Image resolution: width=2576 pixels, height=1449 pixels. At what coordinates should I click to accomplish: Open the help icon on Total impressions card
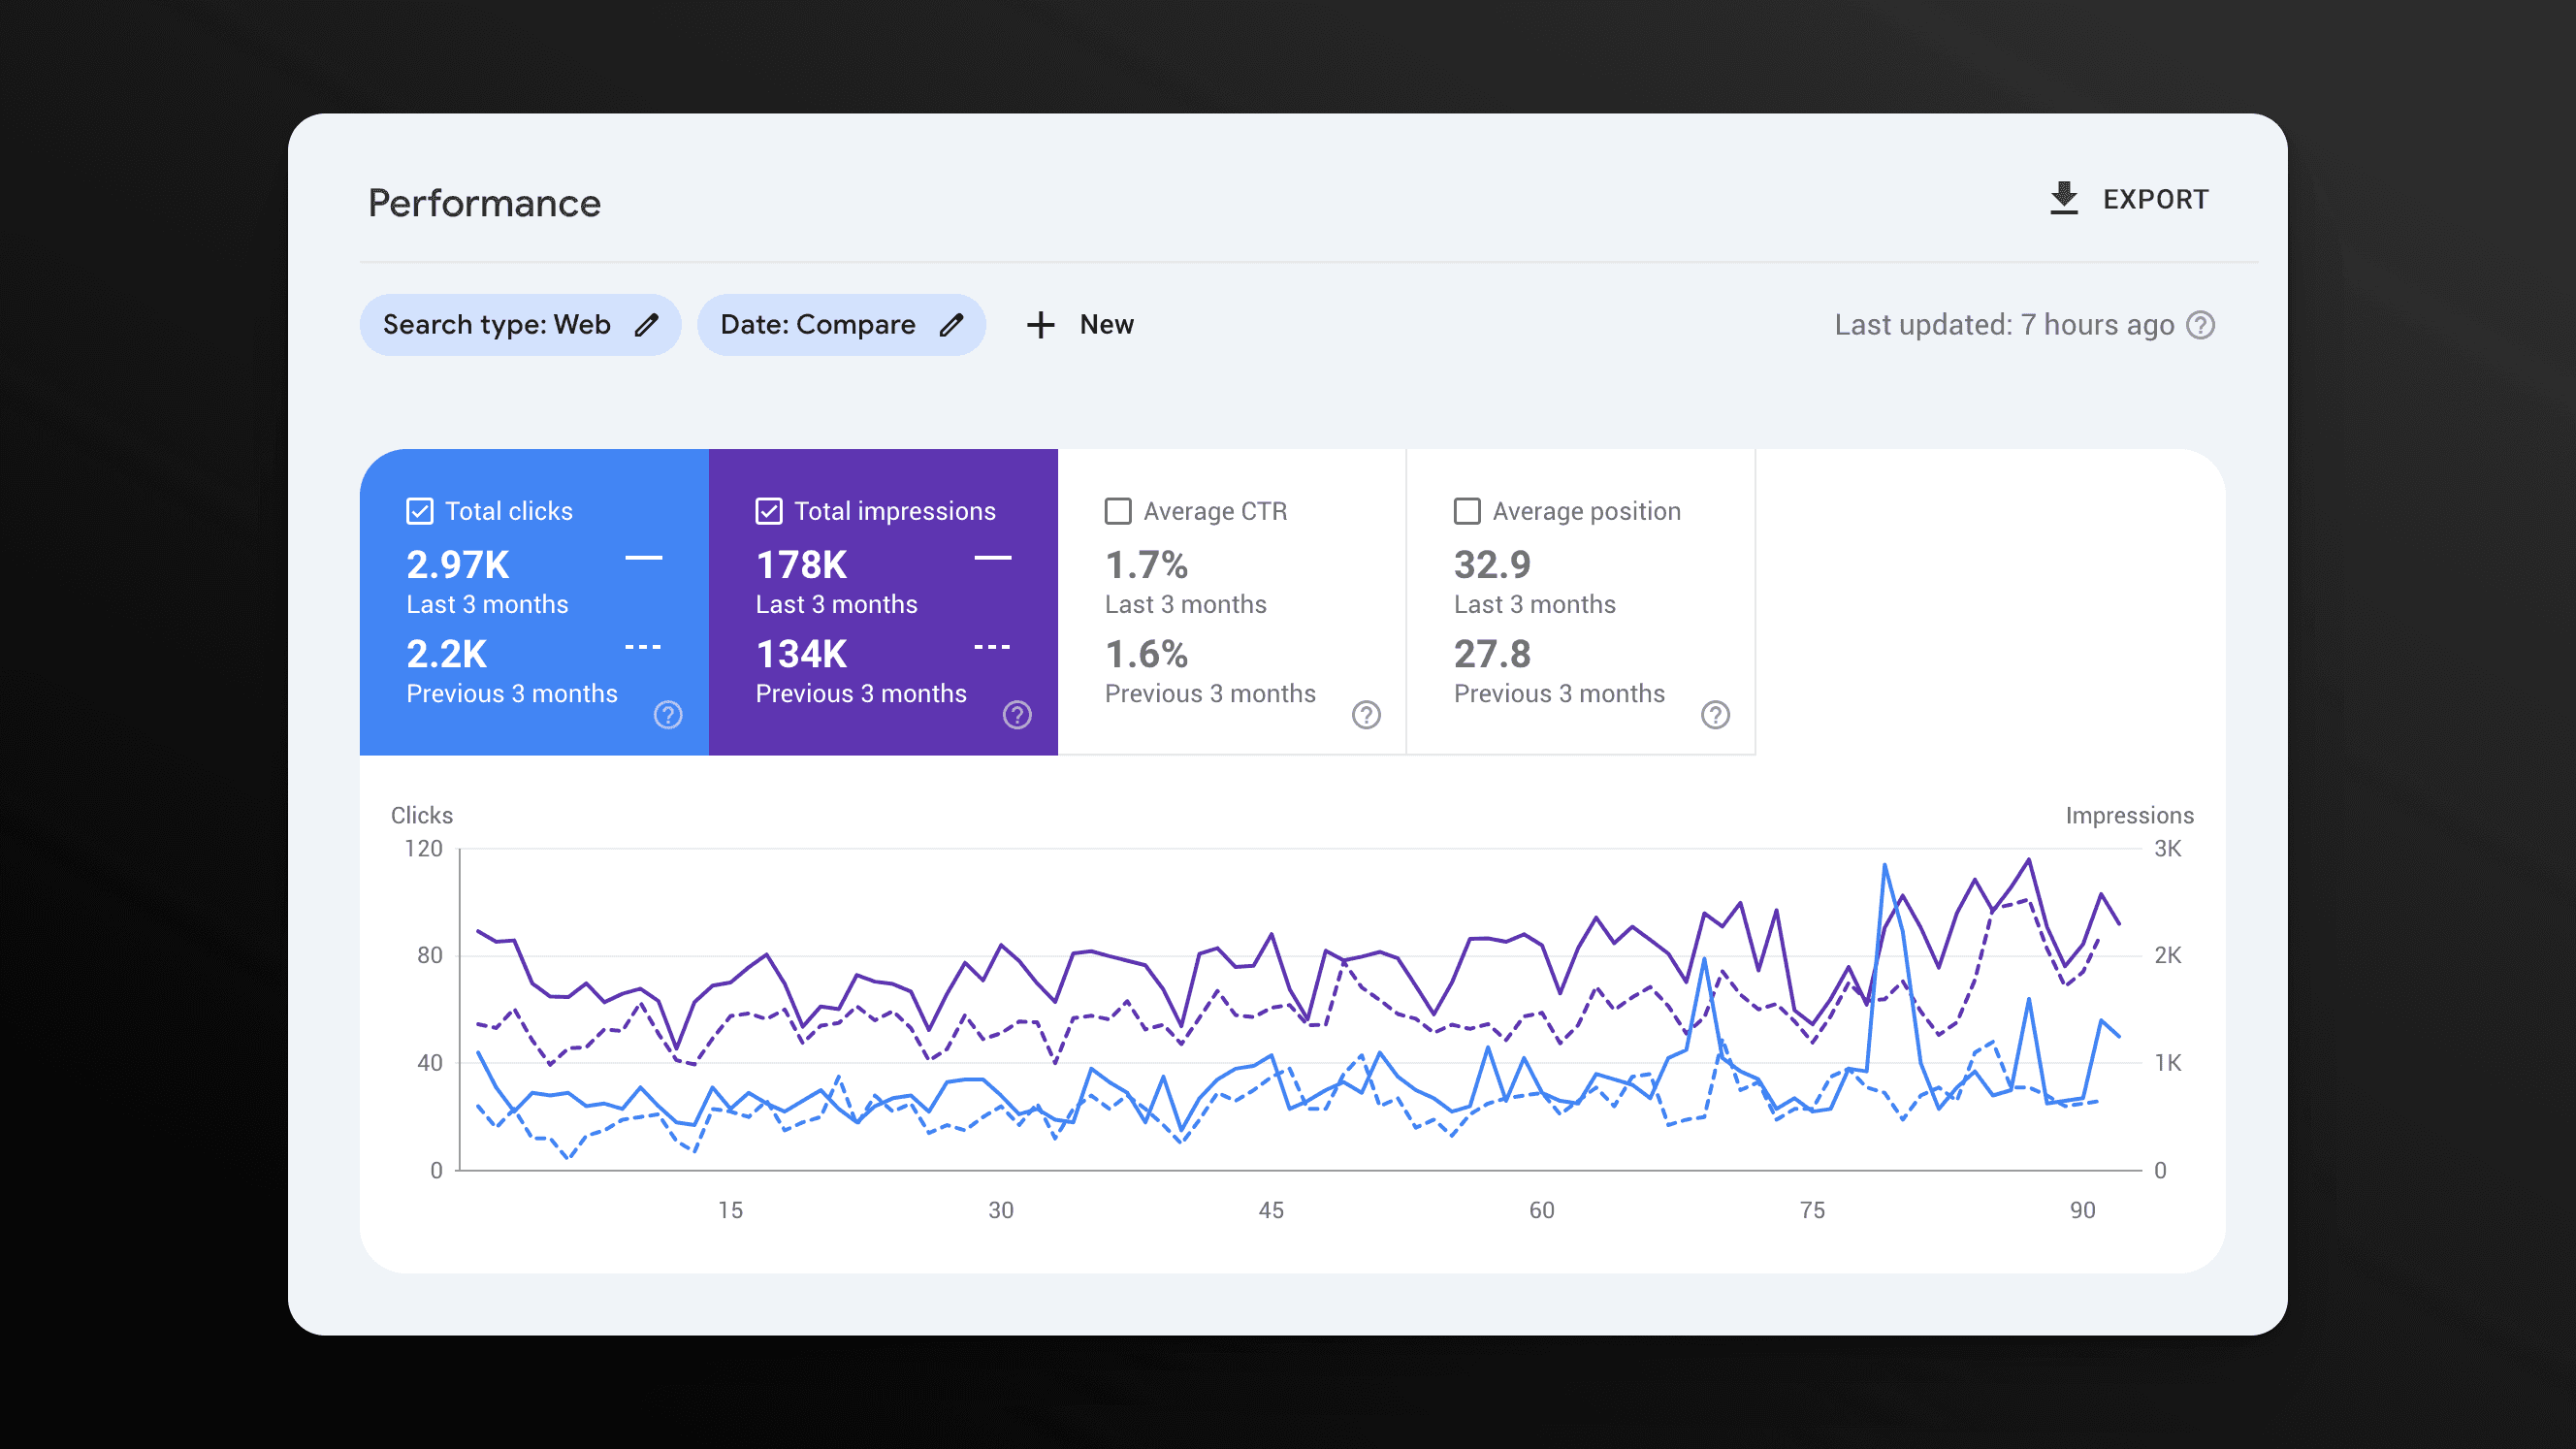point(1016,714)
